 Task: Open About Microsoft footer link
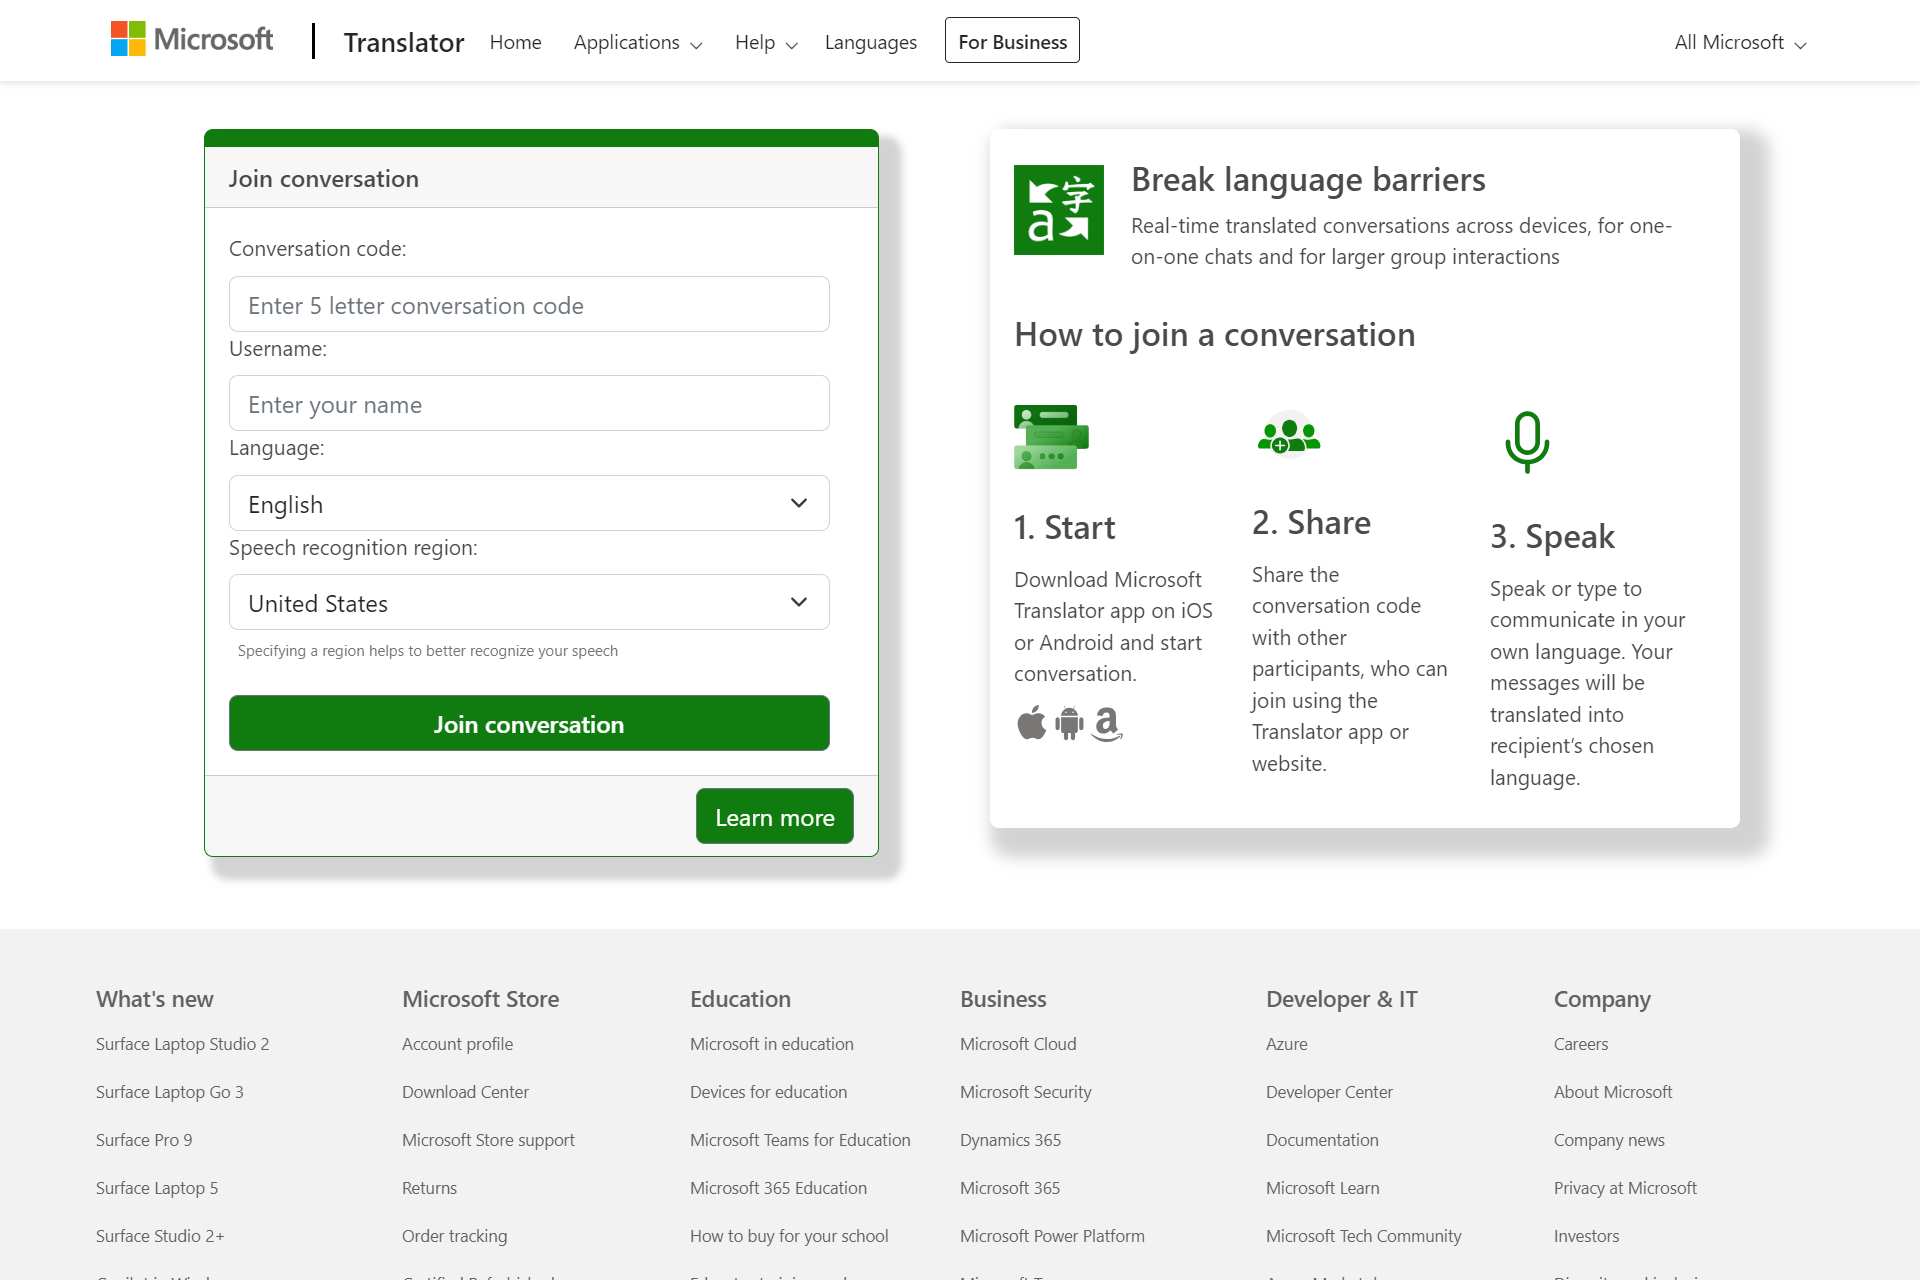pos(1612,1092)
